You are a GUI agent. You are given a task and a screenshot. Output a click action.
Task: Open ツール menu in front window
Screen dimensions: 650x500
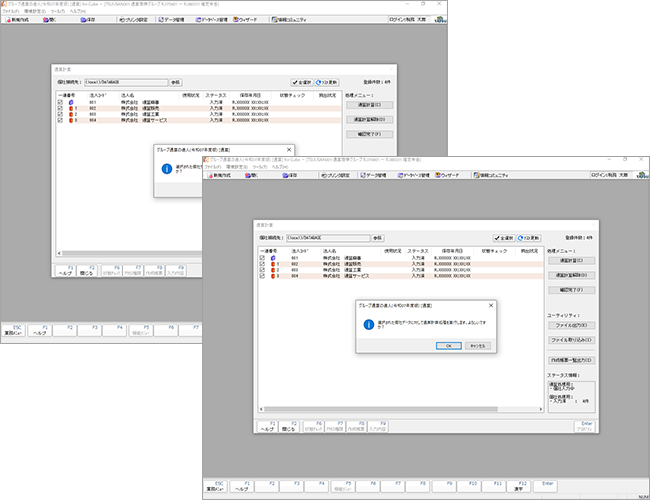pyautogui.click(x=259, y=167)
